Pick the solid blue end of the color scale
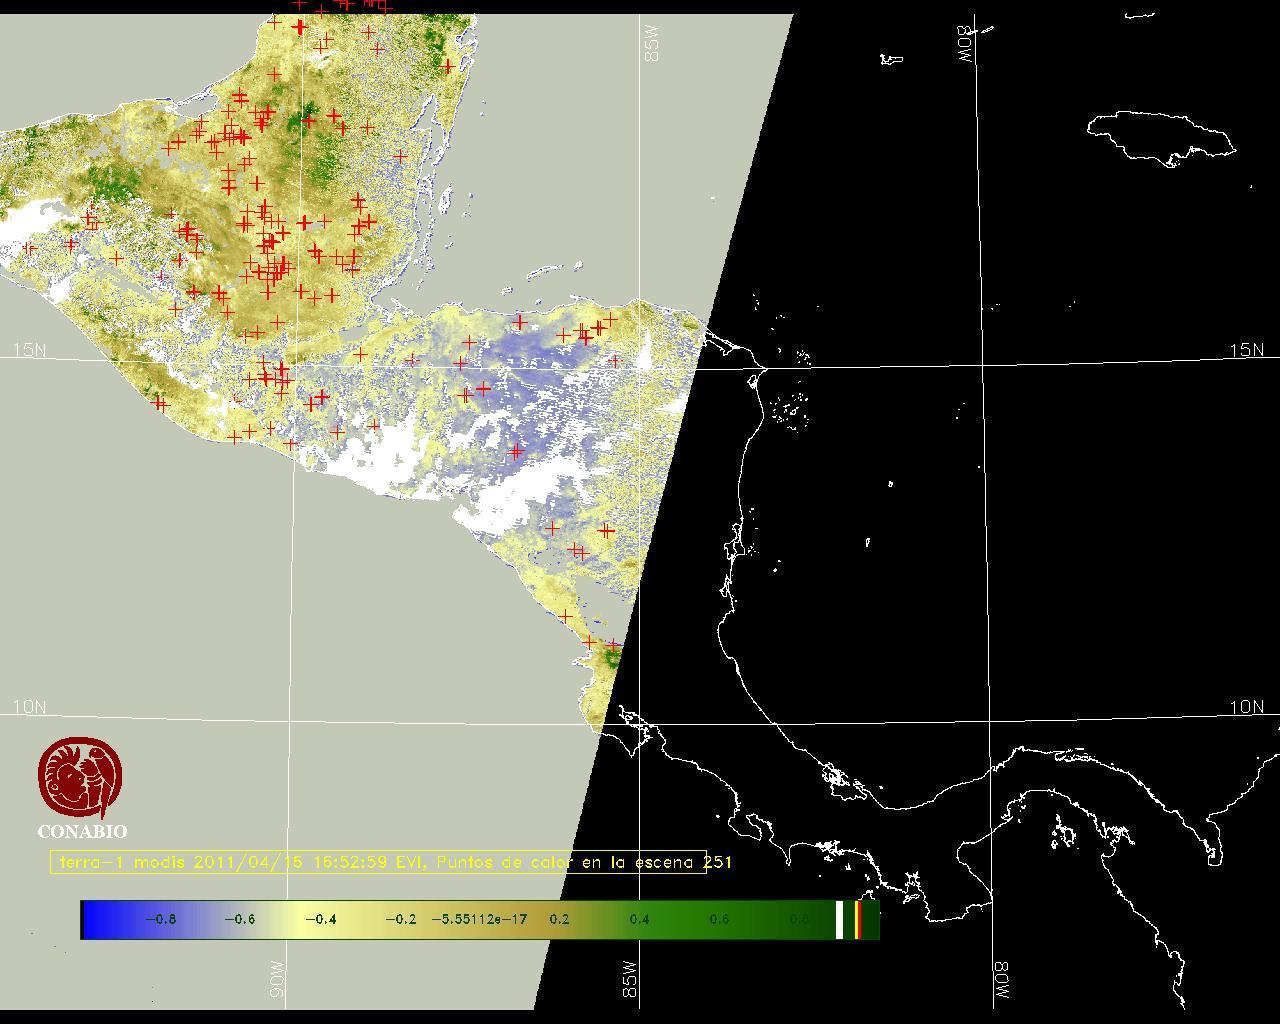1280x1024 pixels. 96,919
